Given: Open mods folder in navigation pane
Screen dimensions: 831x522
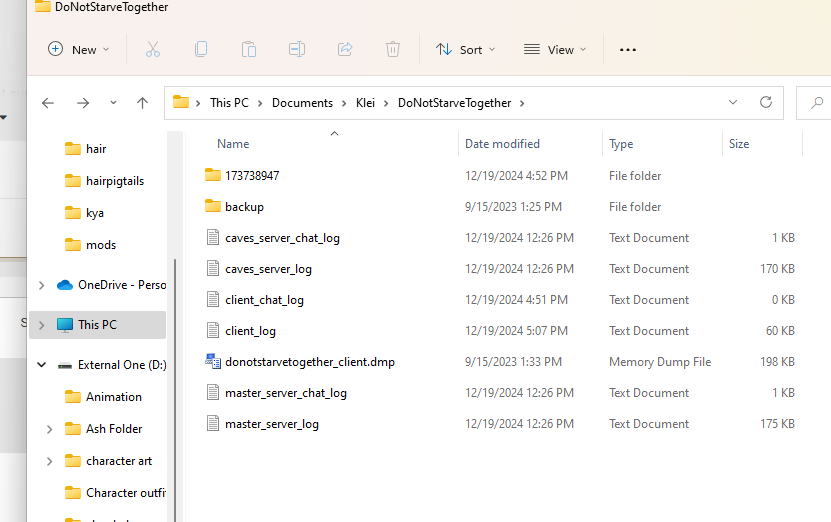Looking at the screenshot, I should coord(101,244).
